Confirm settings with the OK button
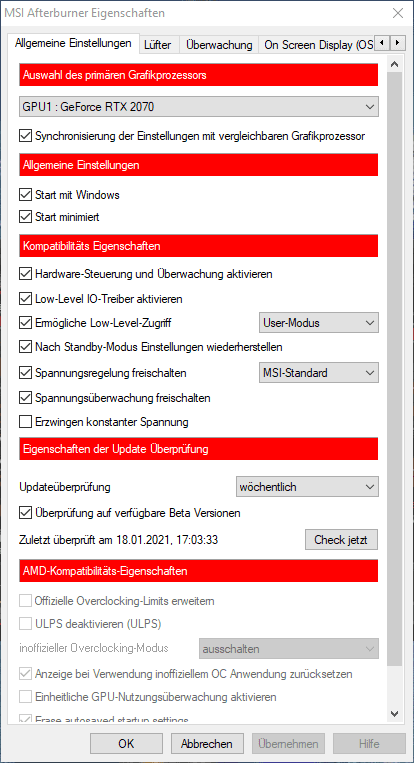The height and width of the screenshot is (763, 414). pyautogui.click(x=126, y=744)
